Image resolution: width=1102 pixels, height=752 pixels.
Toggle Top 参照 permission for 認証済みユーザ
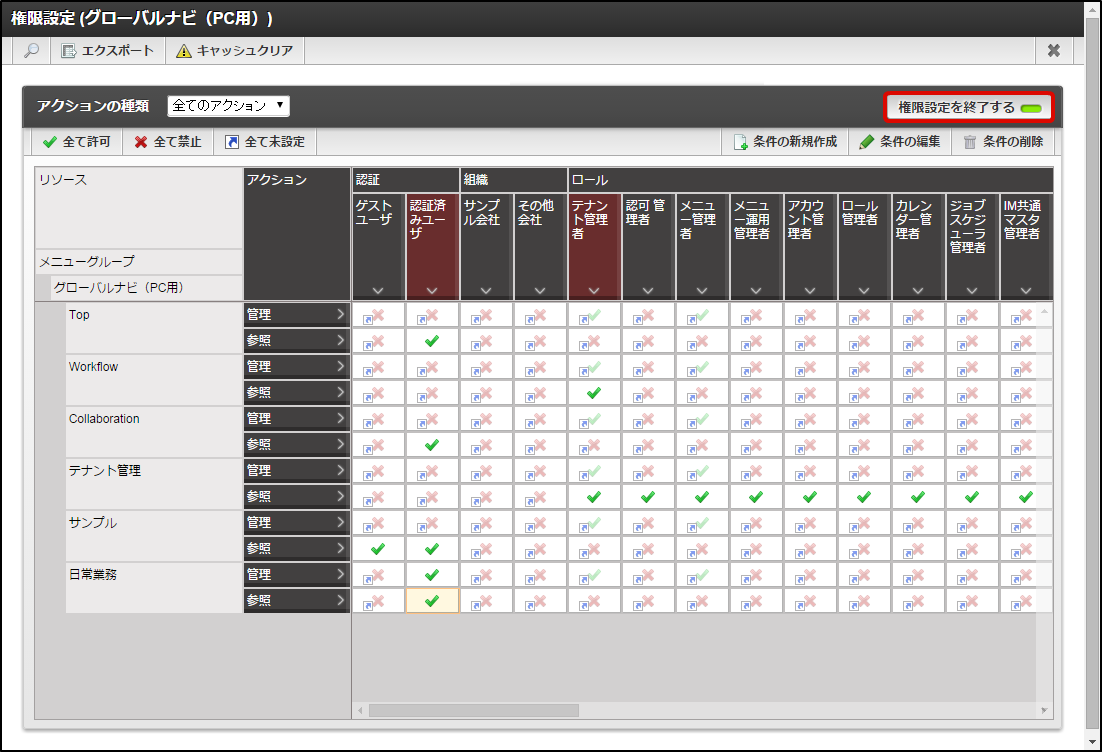coord(432,341)
